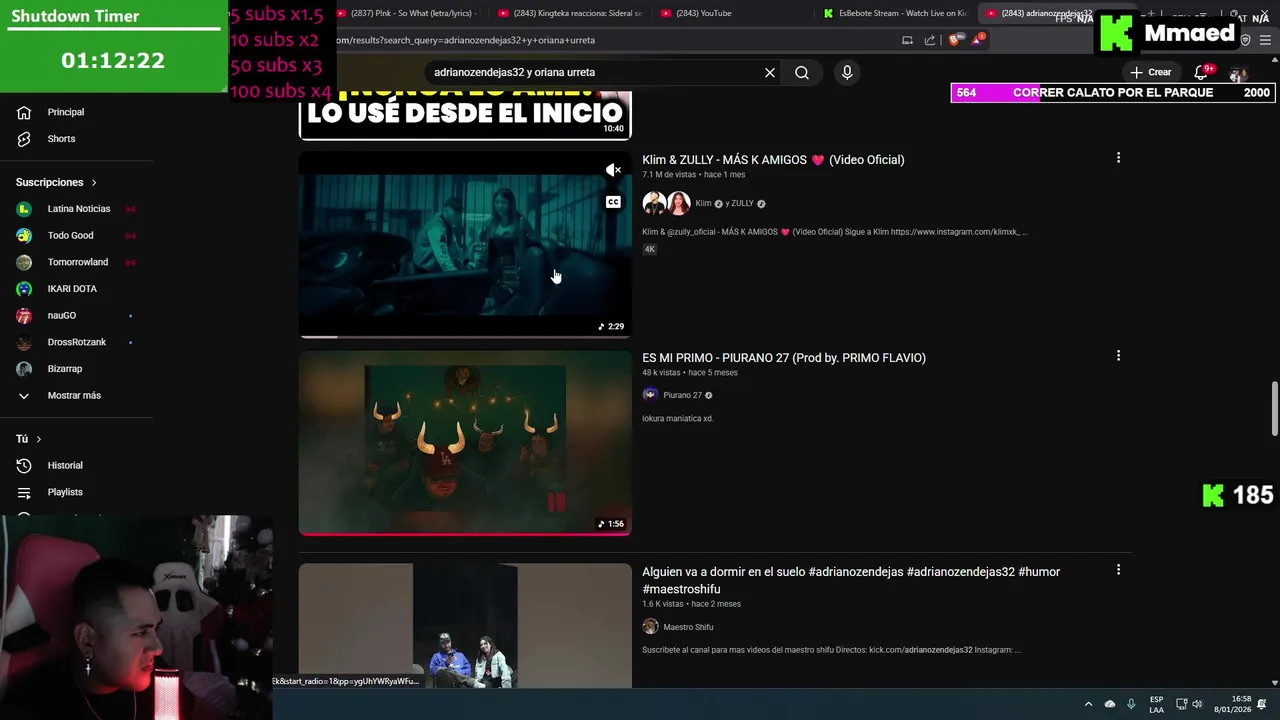Toggle captions CC on video preview
This screenshot has height=720, width=1280.
(613, 202)
